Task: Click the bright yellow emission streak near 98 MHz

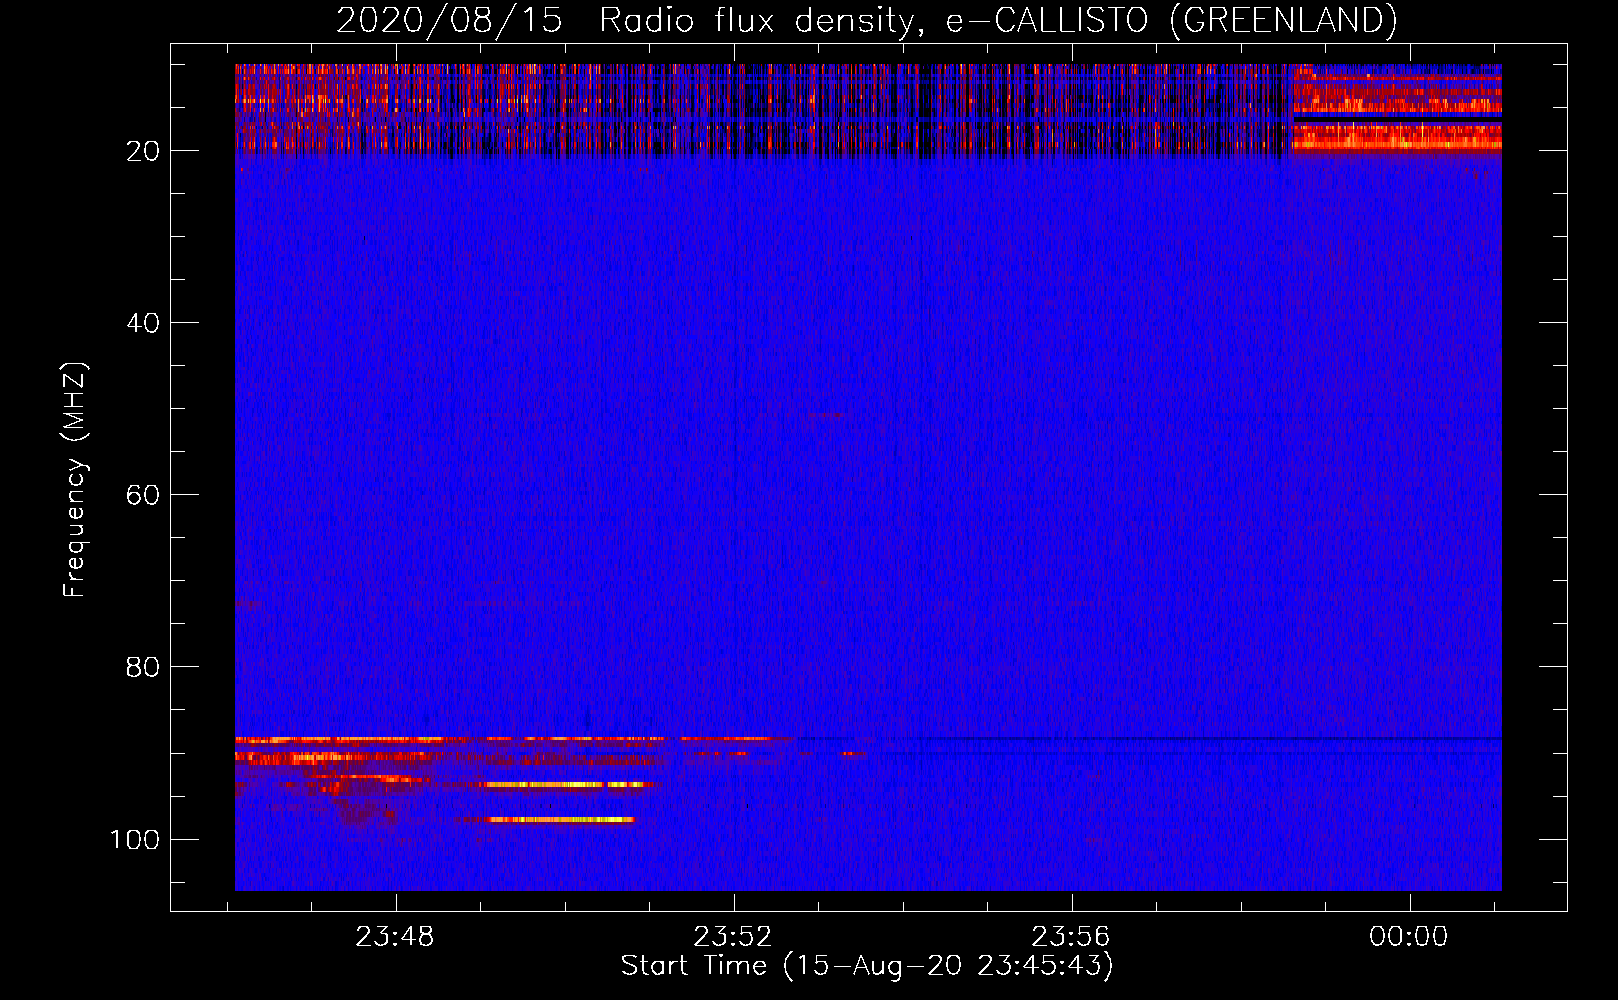Action: pyautogui.click(x=561, y=820)
